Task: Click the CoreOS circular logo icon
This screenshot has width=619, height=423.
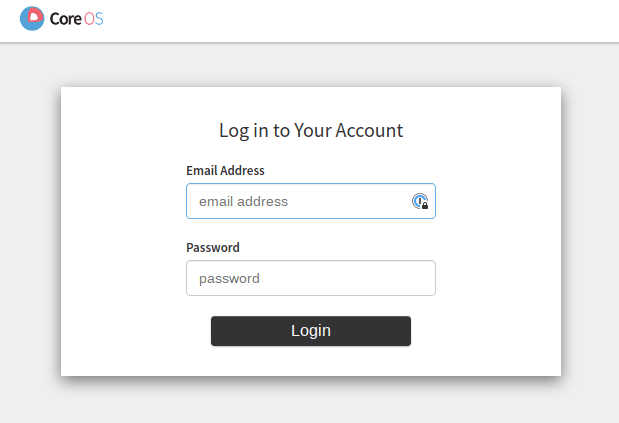Action: pos(32,18)
